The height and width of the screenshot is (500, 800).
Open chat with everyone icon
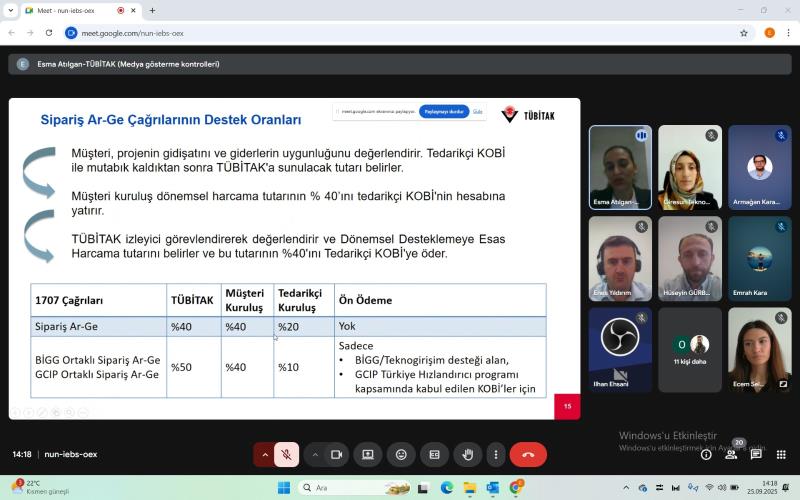click(756, 454)
